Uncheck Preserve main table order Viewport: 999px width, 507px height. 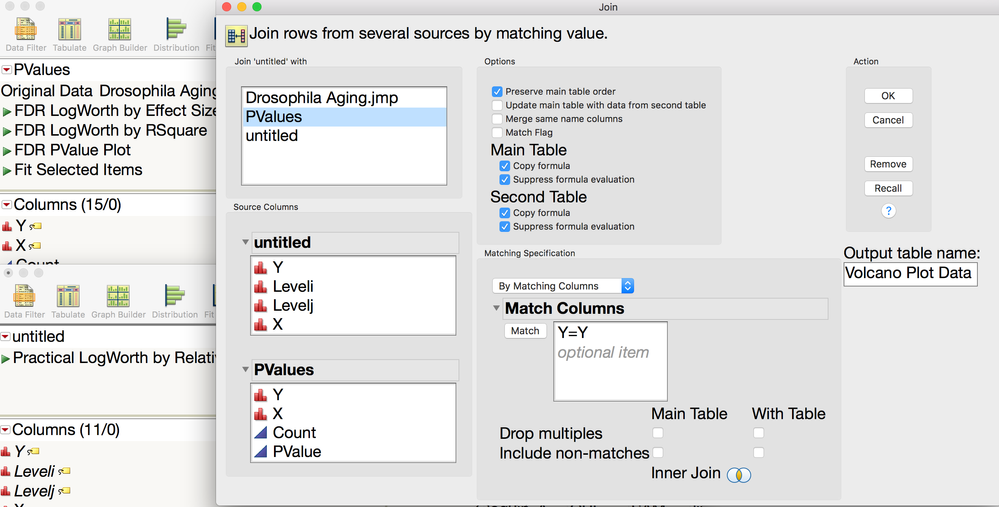click(497, 92)
